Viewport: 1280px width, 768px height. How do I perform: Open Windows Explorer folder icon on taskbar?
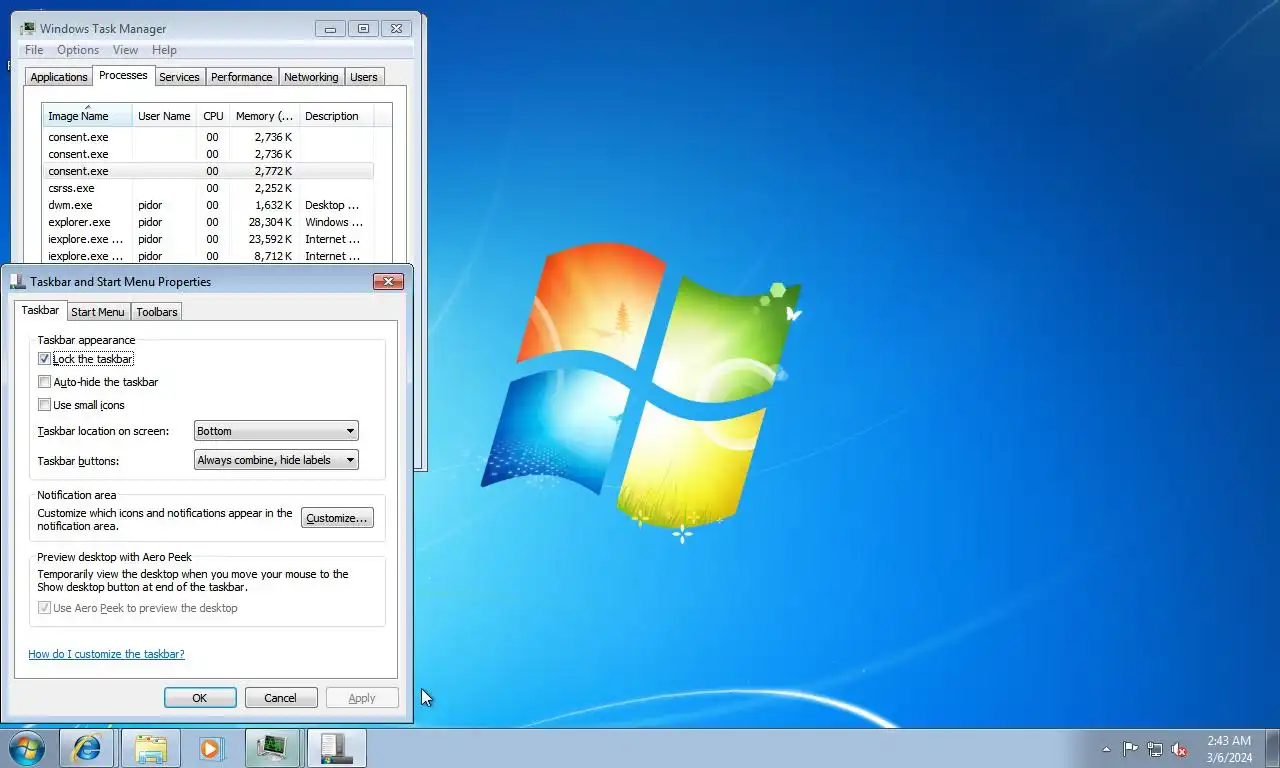(x=151, y=748)
